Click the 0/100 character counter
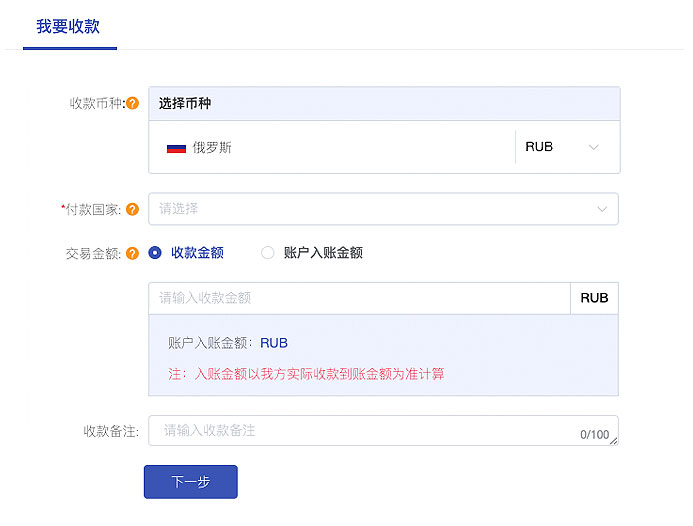This screenshot has width=693, height=526. 593,435
